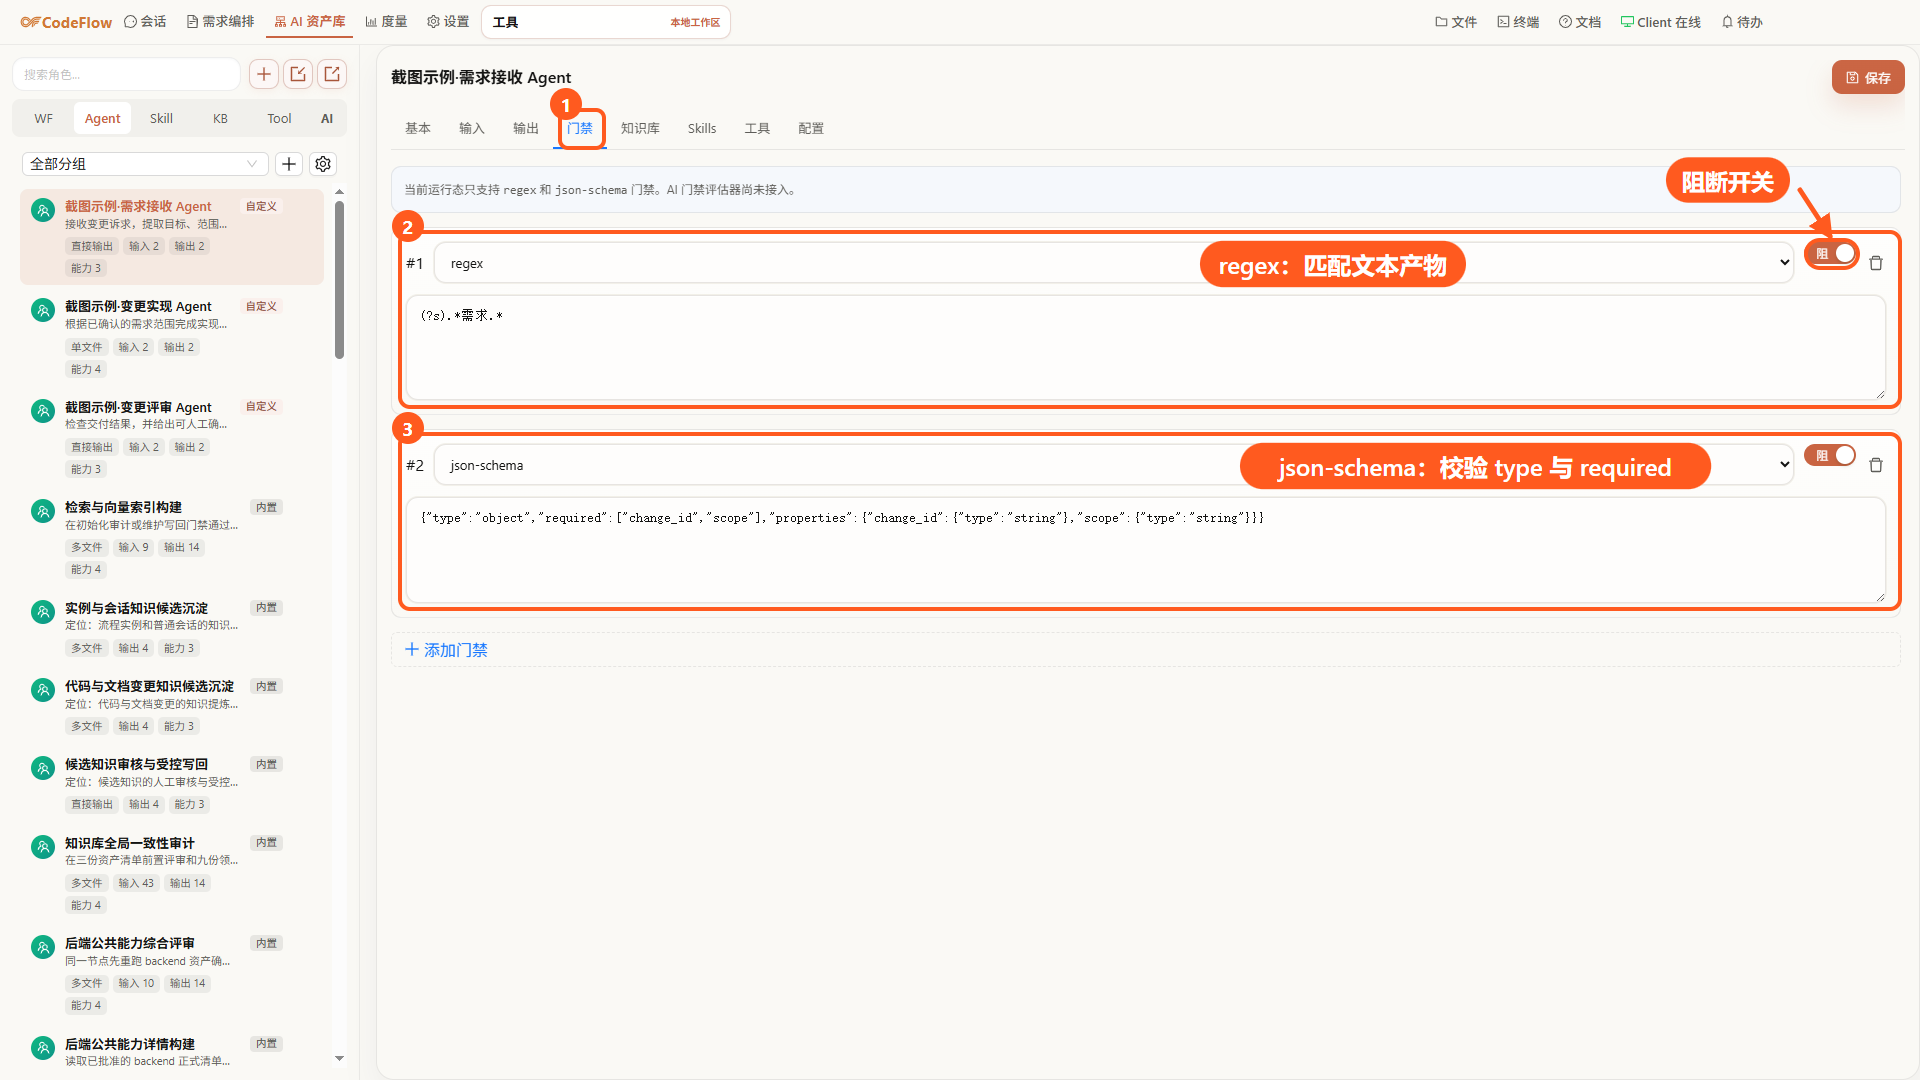Click avatar icon of 实例与会话知识候选沉淀

[43, 612]
